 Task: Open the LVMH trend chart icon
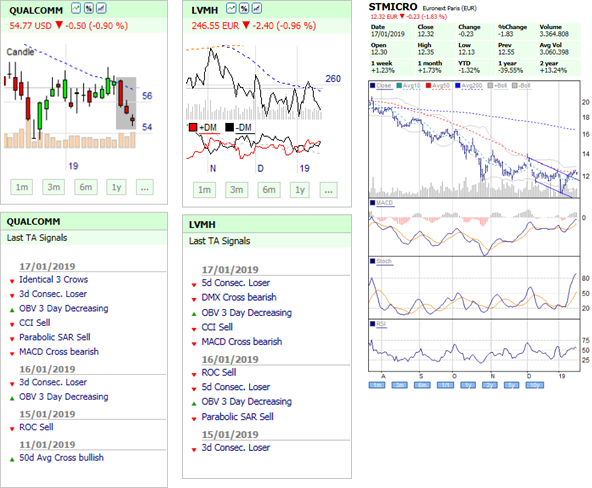tap(257, 8)
